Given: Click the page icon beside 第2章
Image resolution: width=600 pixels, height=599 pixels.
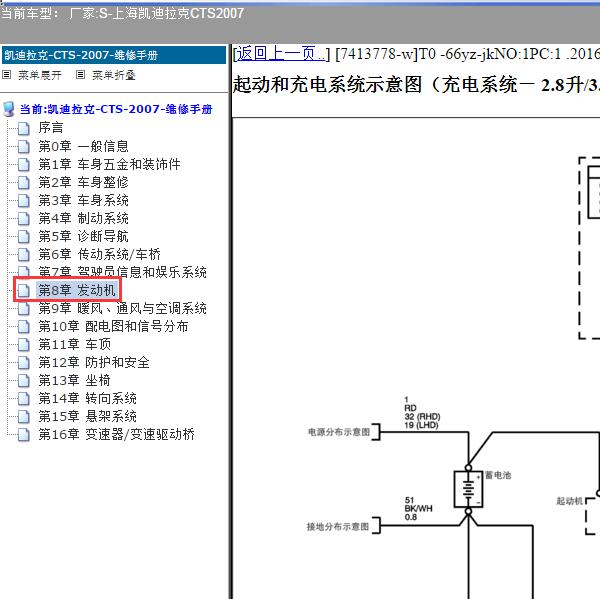Looking at the screenshot, I should [24, 183].
